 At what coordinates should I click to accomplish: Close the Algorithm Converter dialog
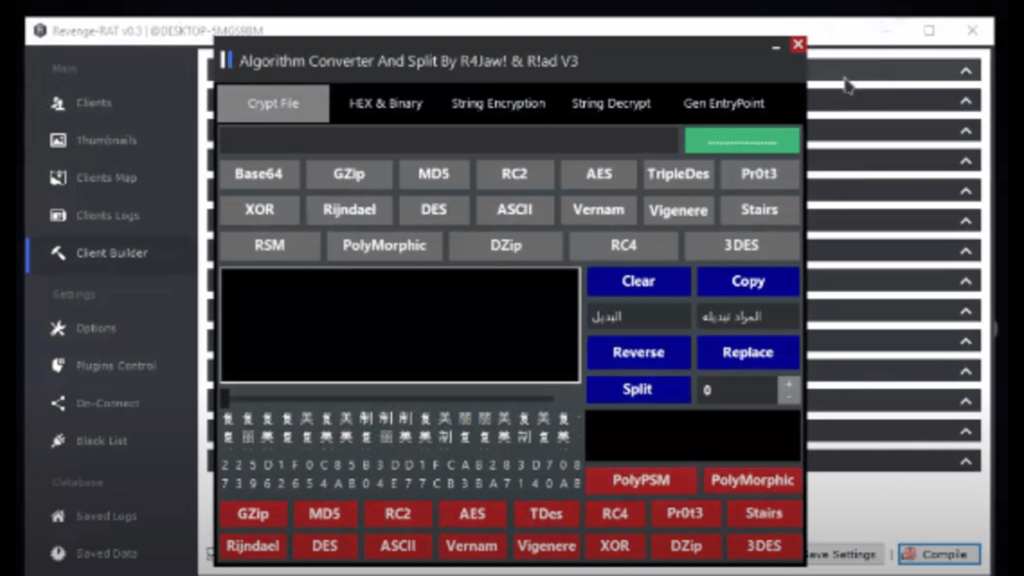click(798, 44)
